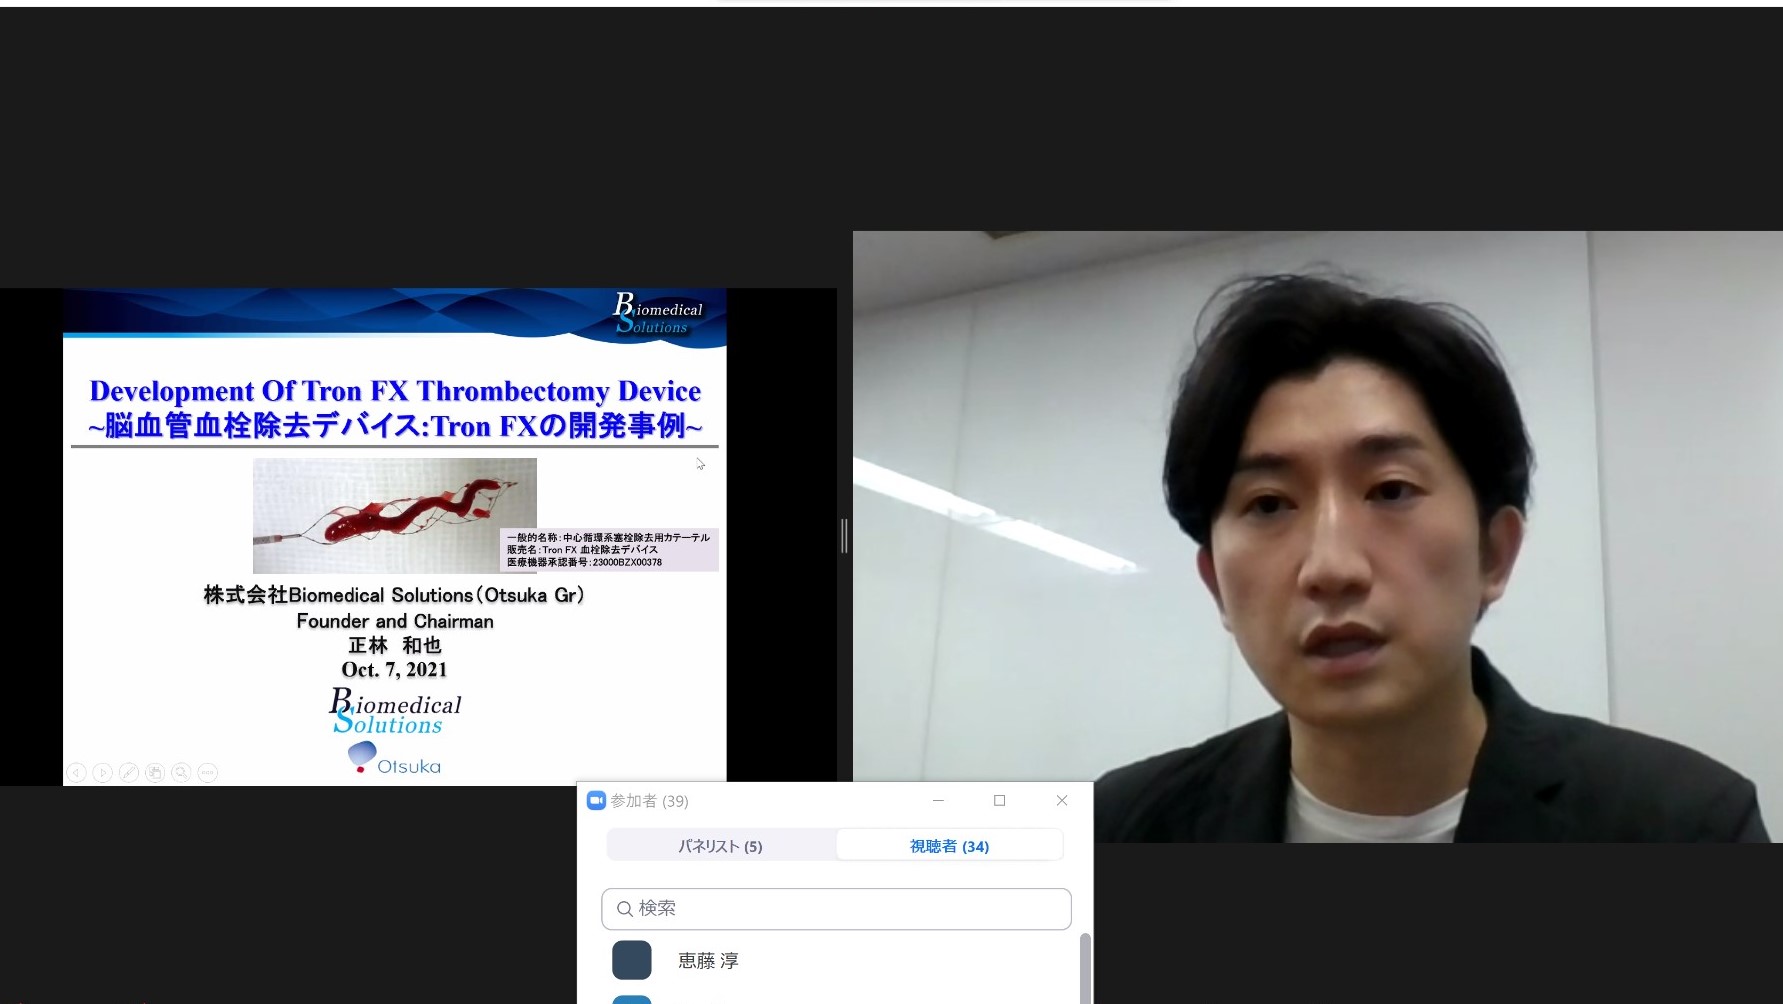Select participant name 恵藤 淳
The height and width of the screenshot is (1004, 1783).
pyautogui.click(x=708, y=961)
